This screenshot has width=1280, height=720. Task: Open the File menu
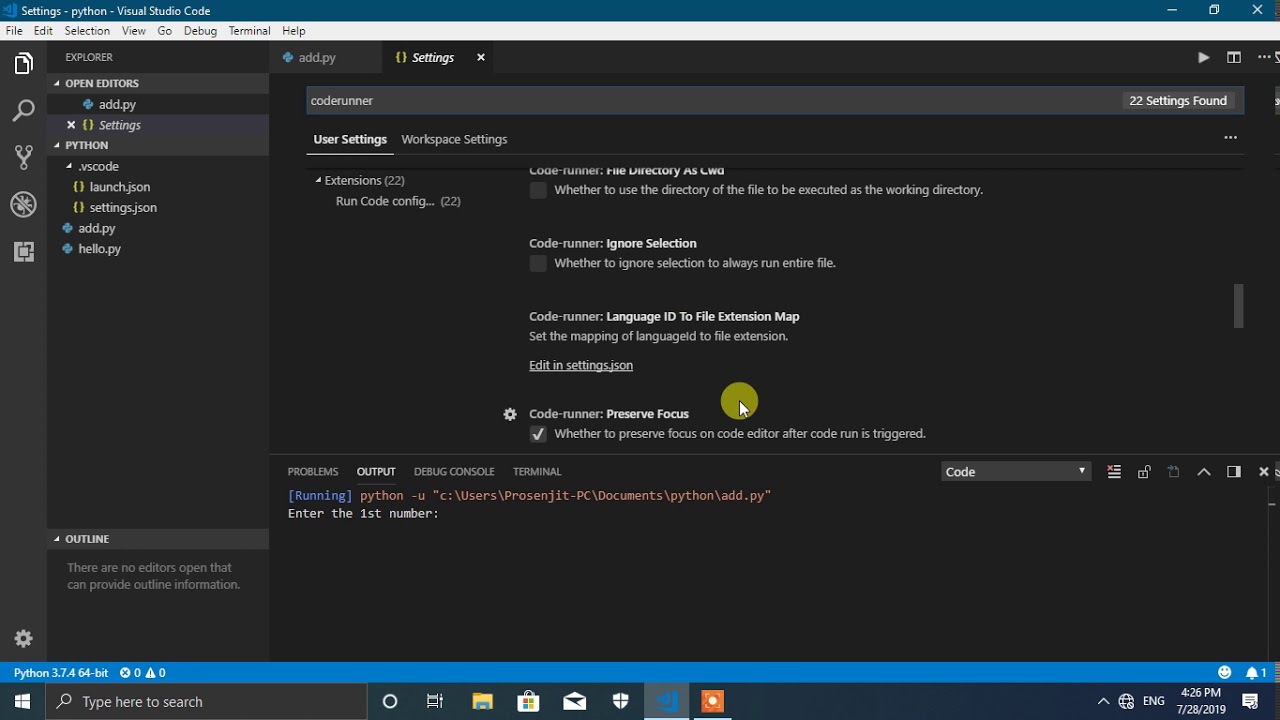pyautogui.click(x=14, y=31)
